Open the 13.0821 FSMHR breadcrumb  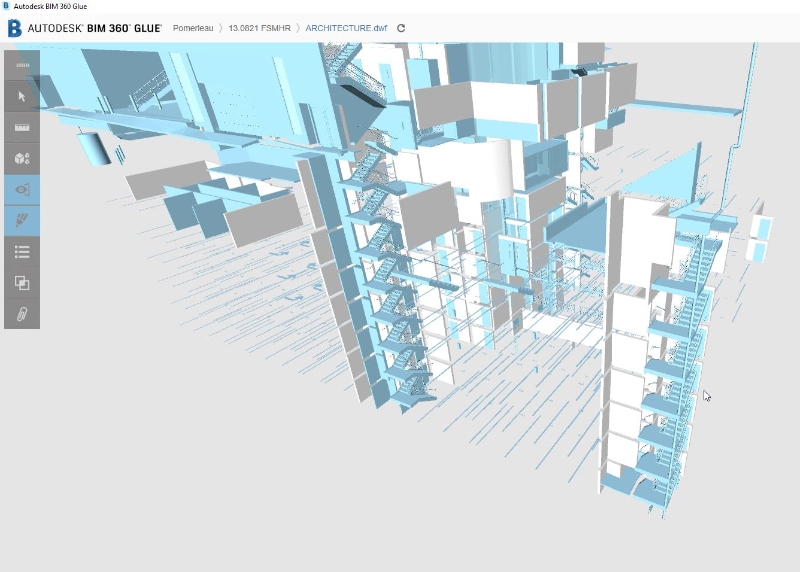(259, 28)
